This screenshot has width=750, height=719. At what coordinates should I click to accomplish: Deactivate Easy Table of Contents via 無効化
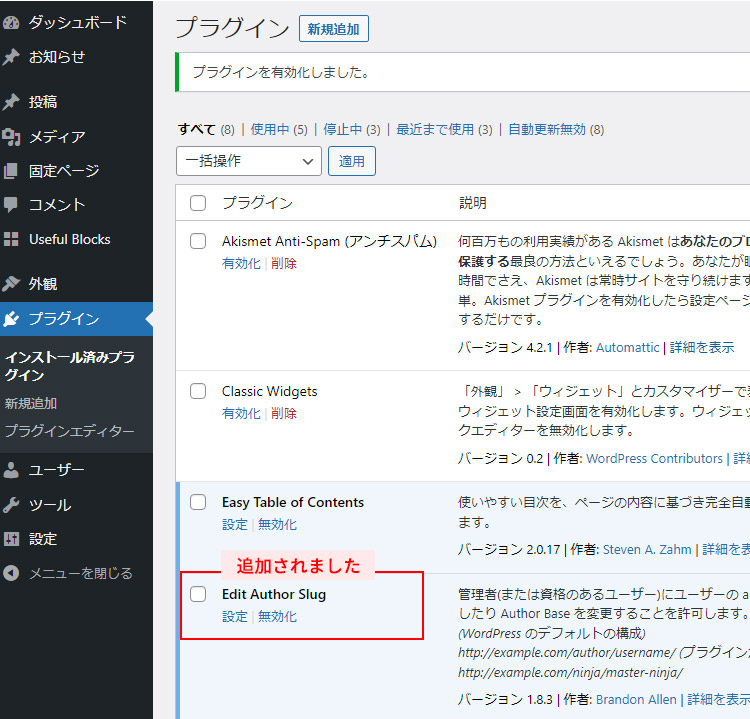277,524
